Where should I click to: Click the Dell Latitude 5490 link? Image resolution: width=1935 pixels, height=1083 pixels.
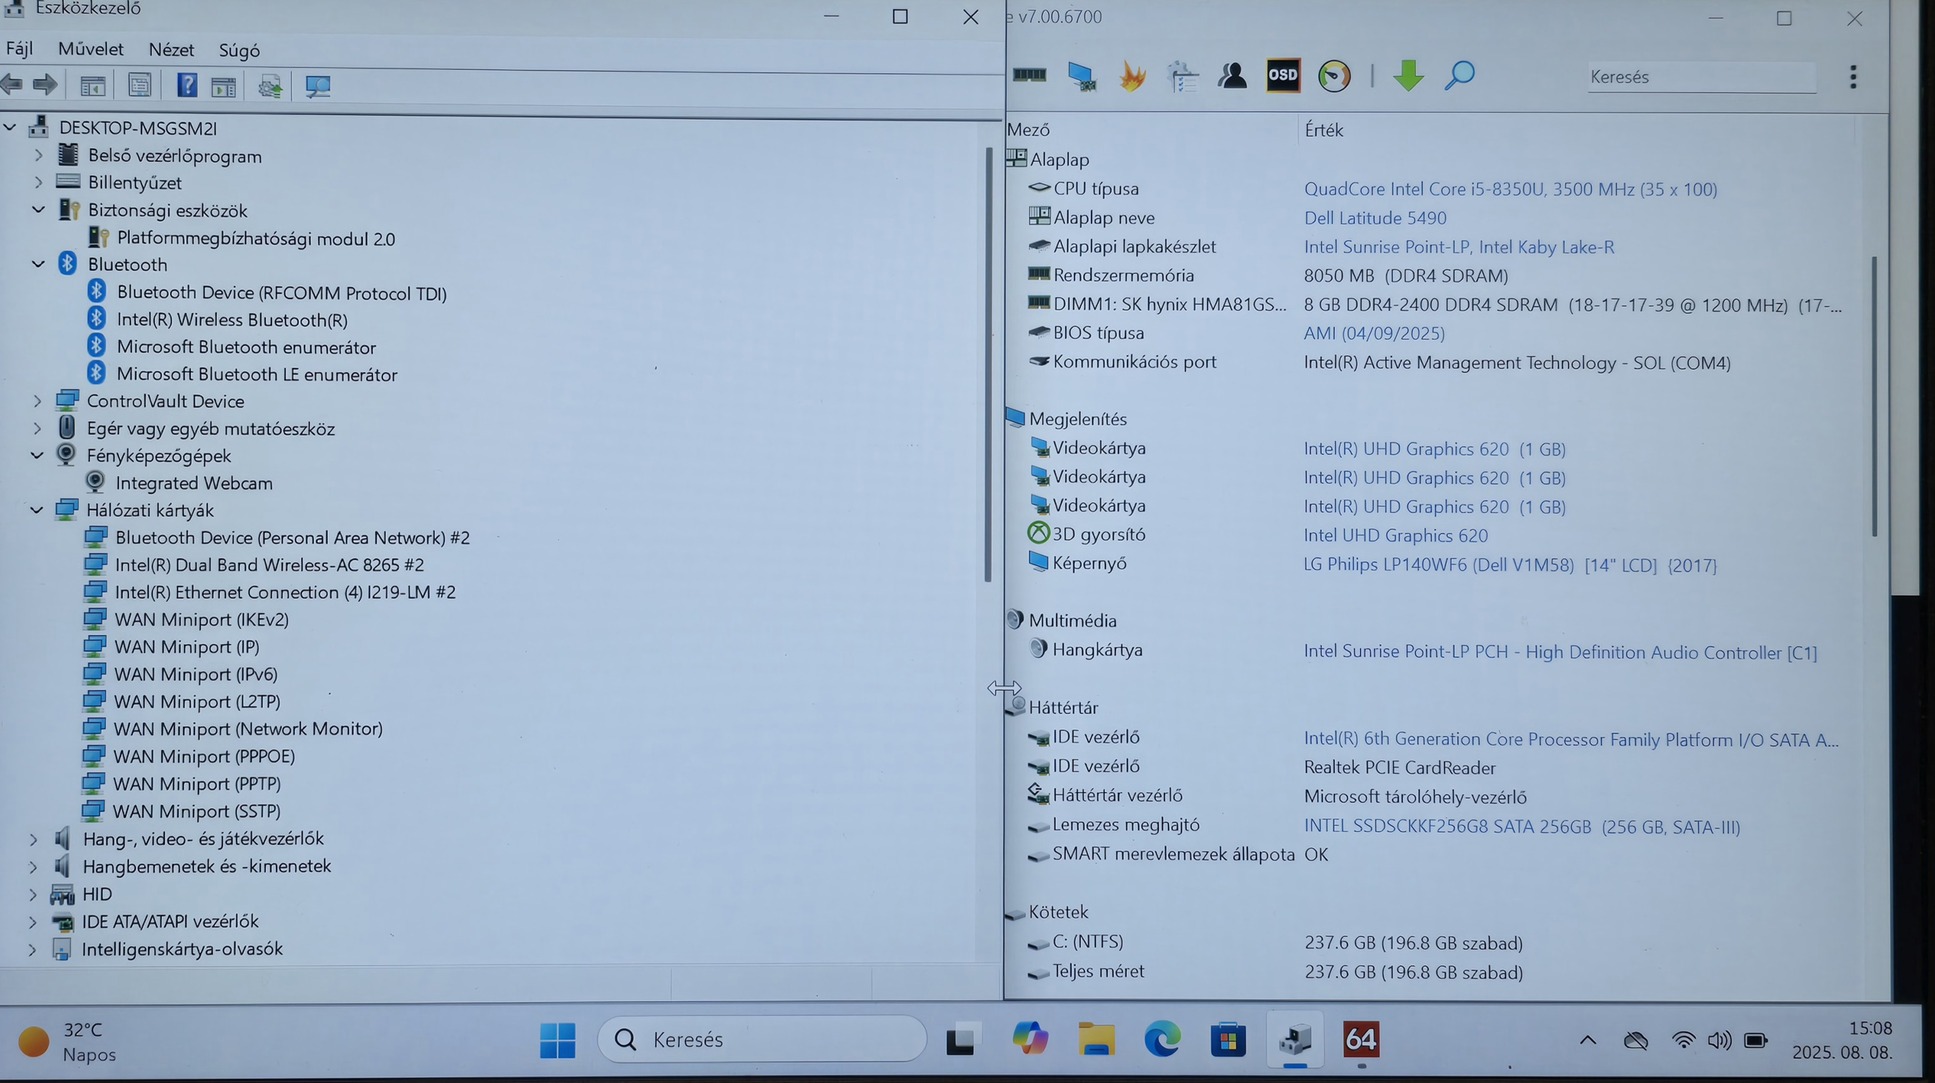click(x=1374, y=218)
